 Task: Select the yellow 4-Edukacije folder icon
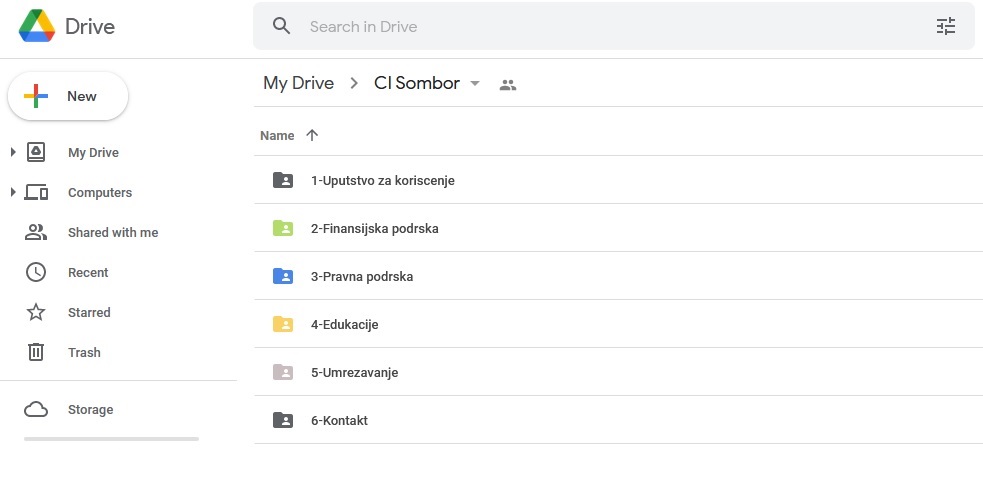[x=283, y=324]
